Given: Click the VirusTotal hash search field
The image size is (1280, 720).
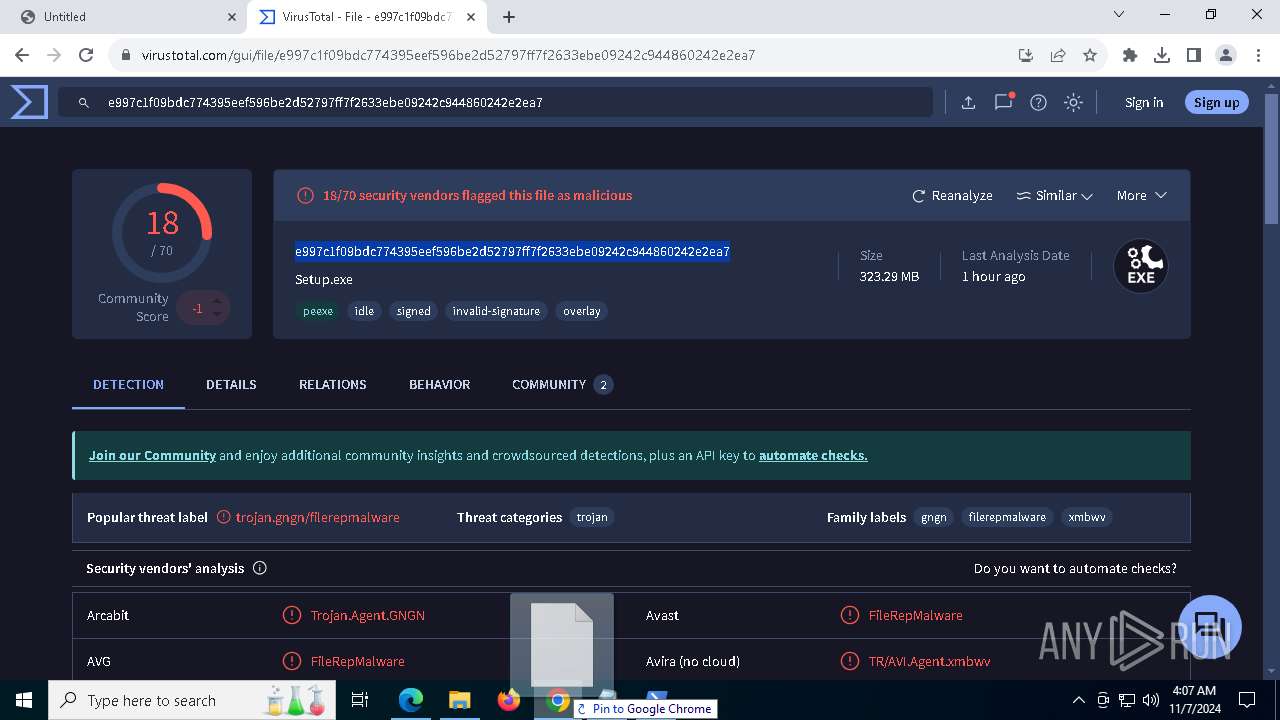Looking at the screenshot, I should [x=495, y=102].
